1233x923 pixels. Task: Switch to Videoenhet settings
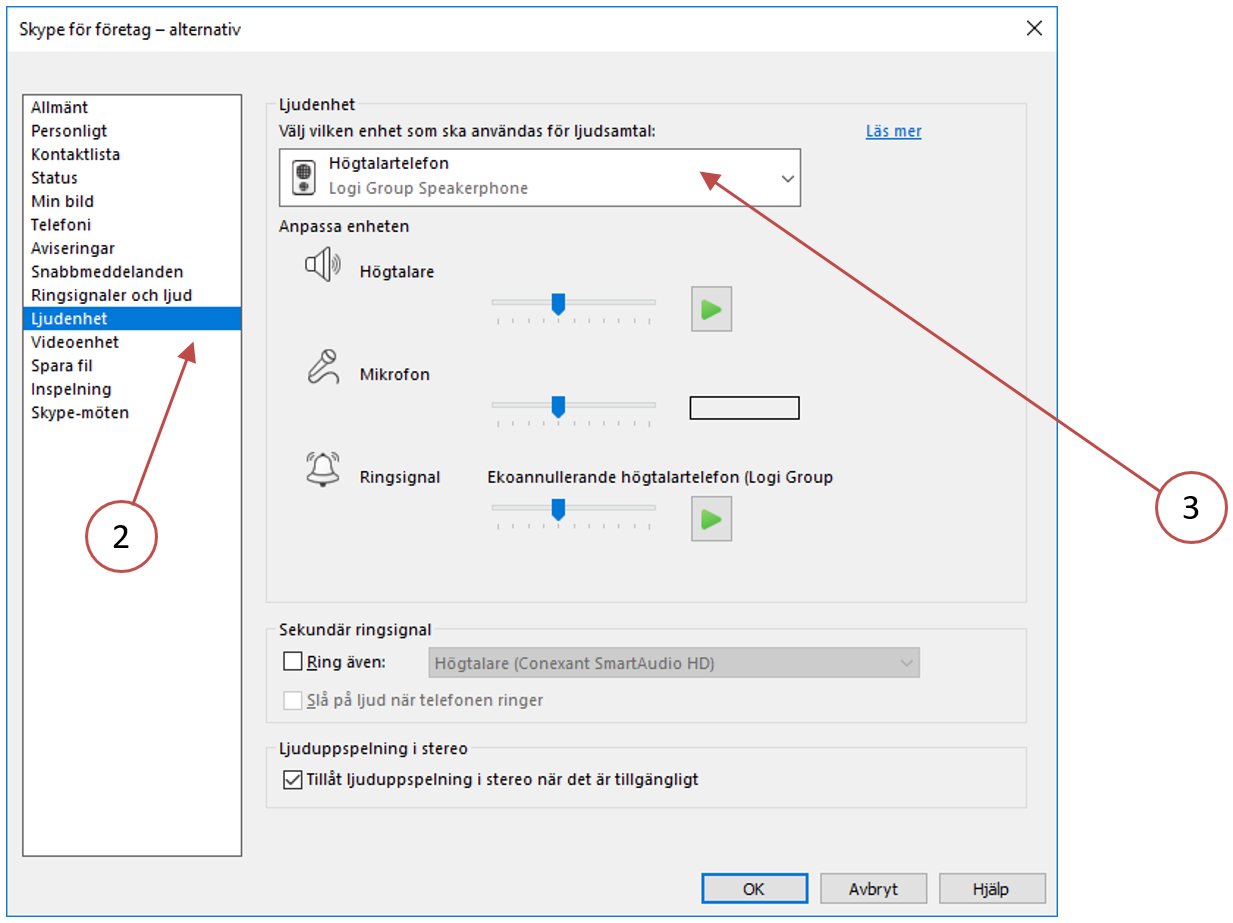point(132,342)
